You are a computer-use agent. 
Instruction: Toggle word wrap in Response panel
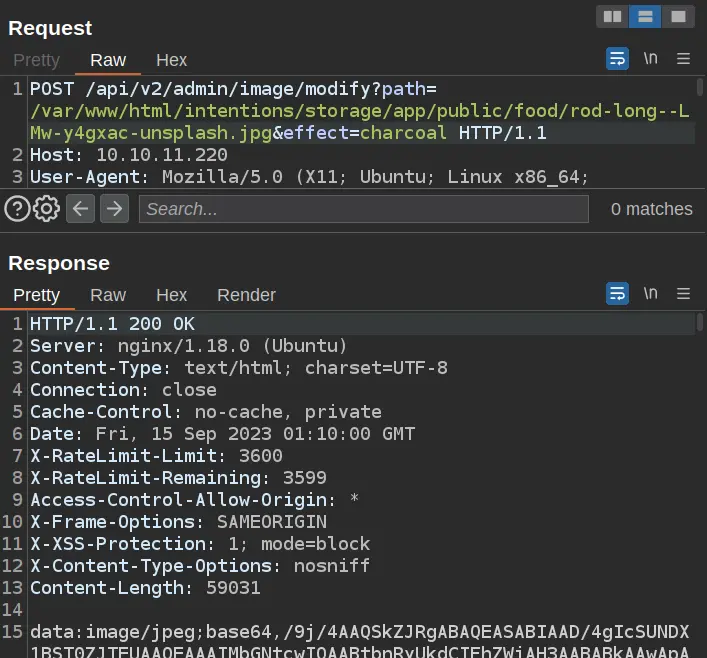617,294
